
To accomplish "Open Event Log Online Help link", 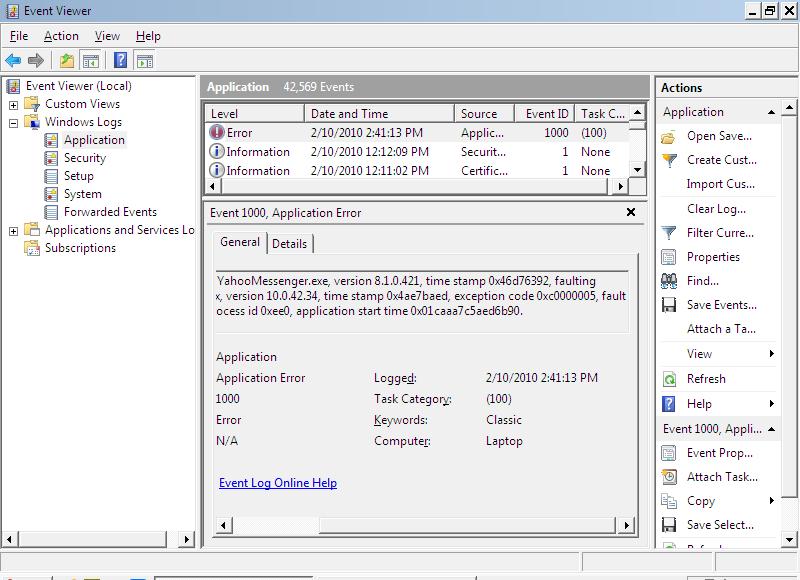I will click(x=278, y=483).
